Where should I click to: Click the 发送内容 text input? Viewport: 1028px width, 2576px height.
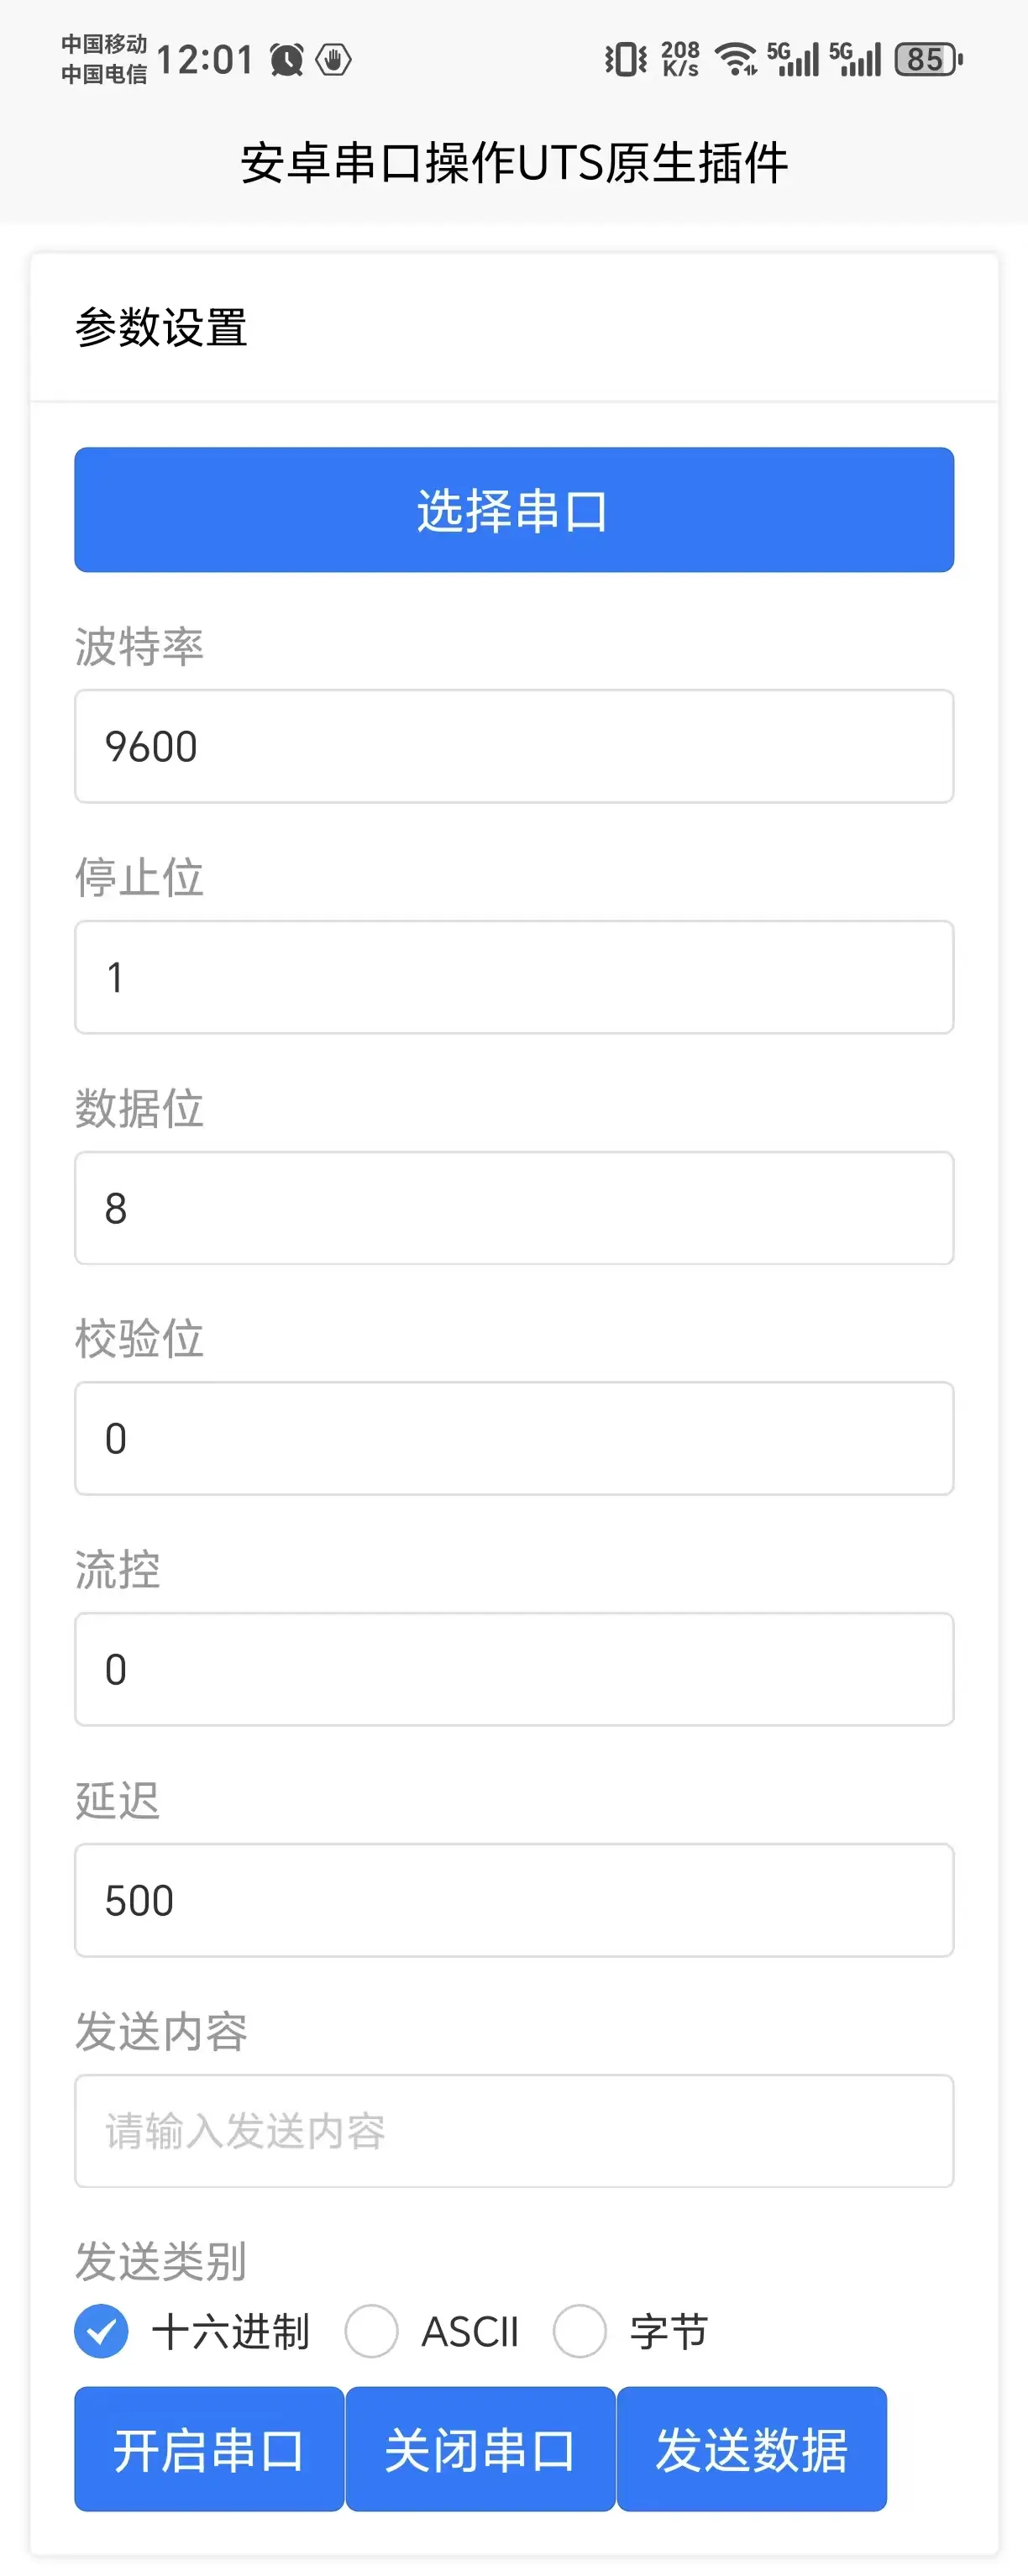click(x=514, y=2131)
